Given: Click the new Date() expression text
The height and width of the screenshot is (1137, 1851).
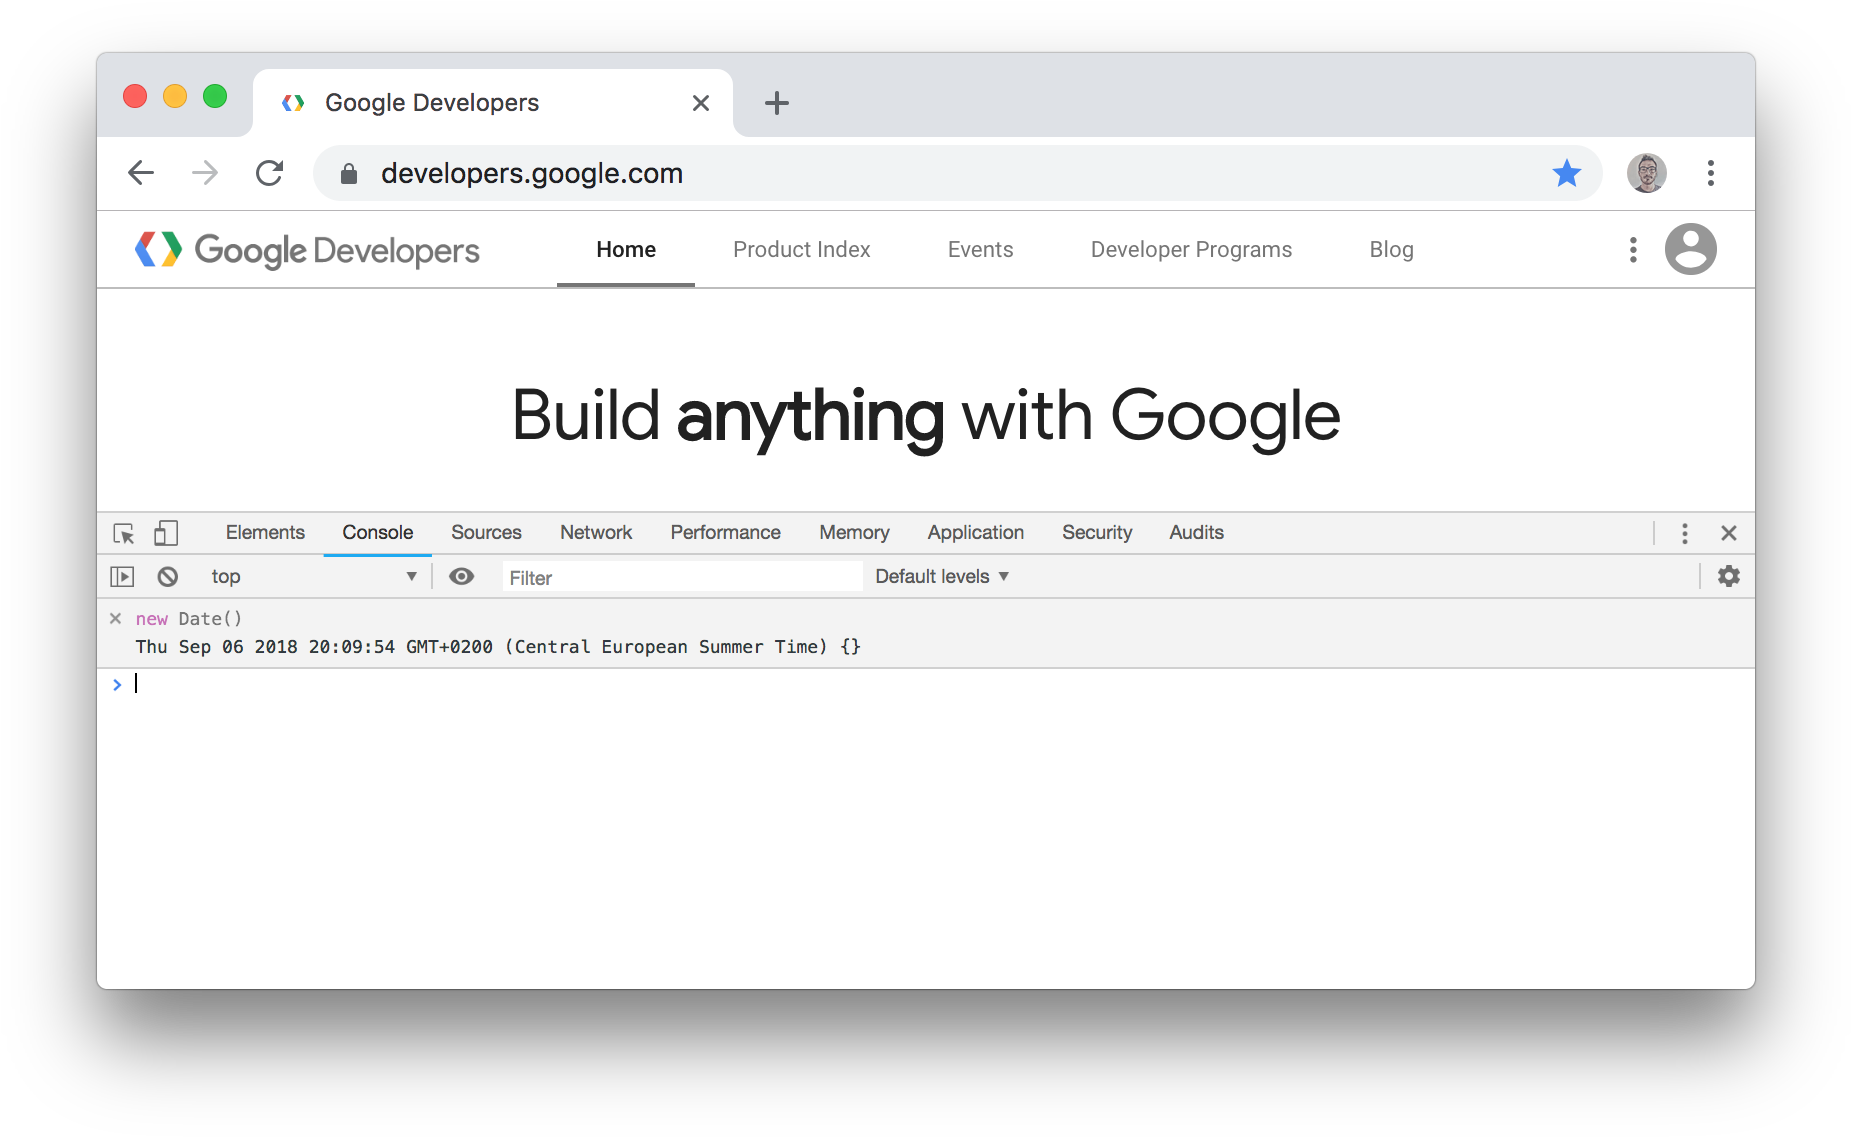Looking at the screenshot, I should [189, 619].
